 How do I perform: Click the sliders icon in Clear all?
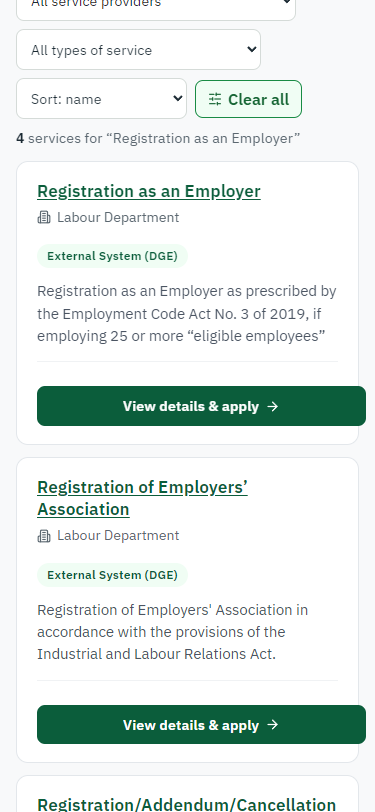tap(215, 99)
